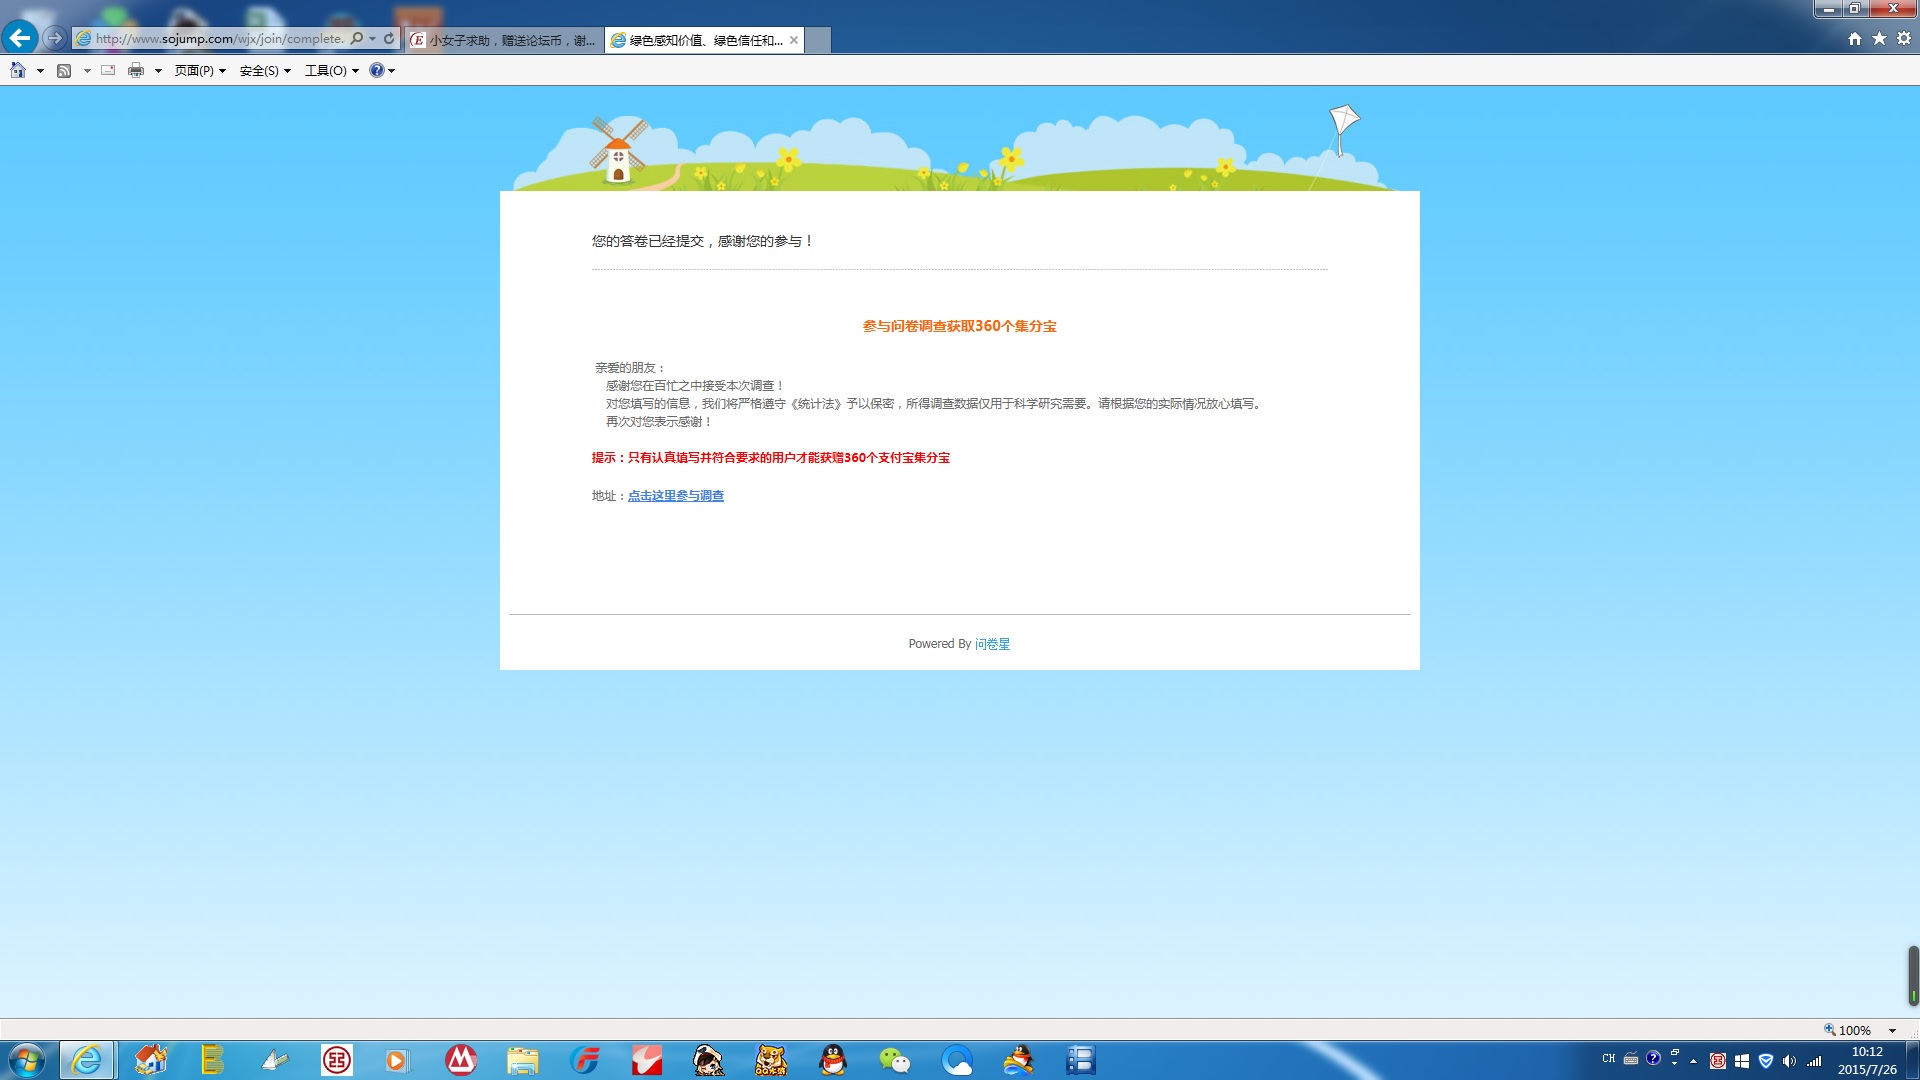The image size is (1920, 1080).
Task: Open a new blank tab
Action: click(818, 40)
